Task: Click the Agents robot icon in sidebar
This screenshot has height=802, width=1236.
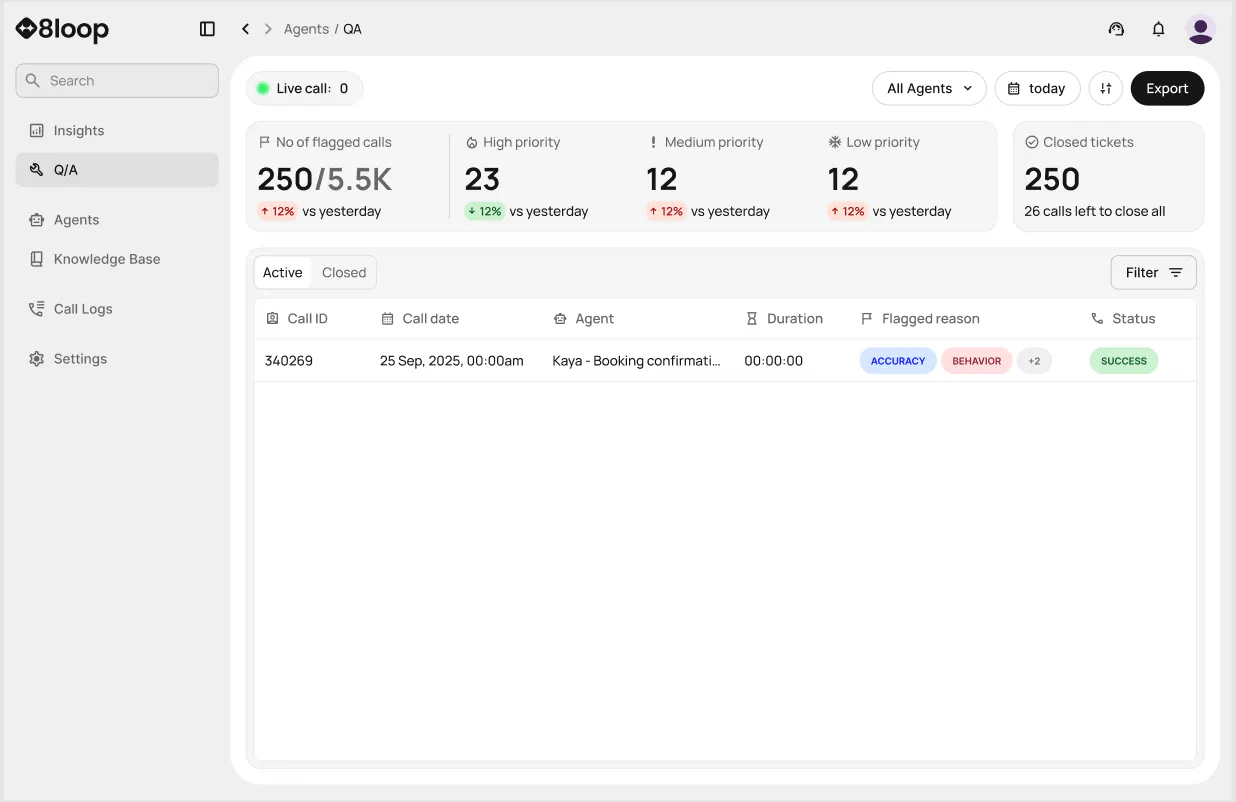Action: point(37,220)
